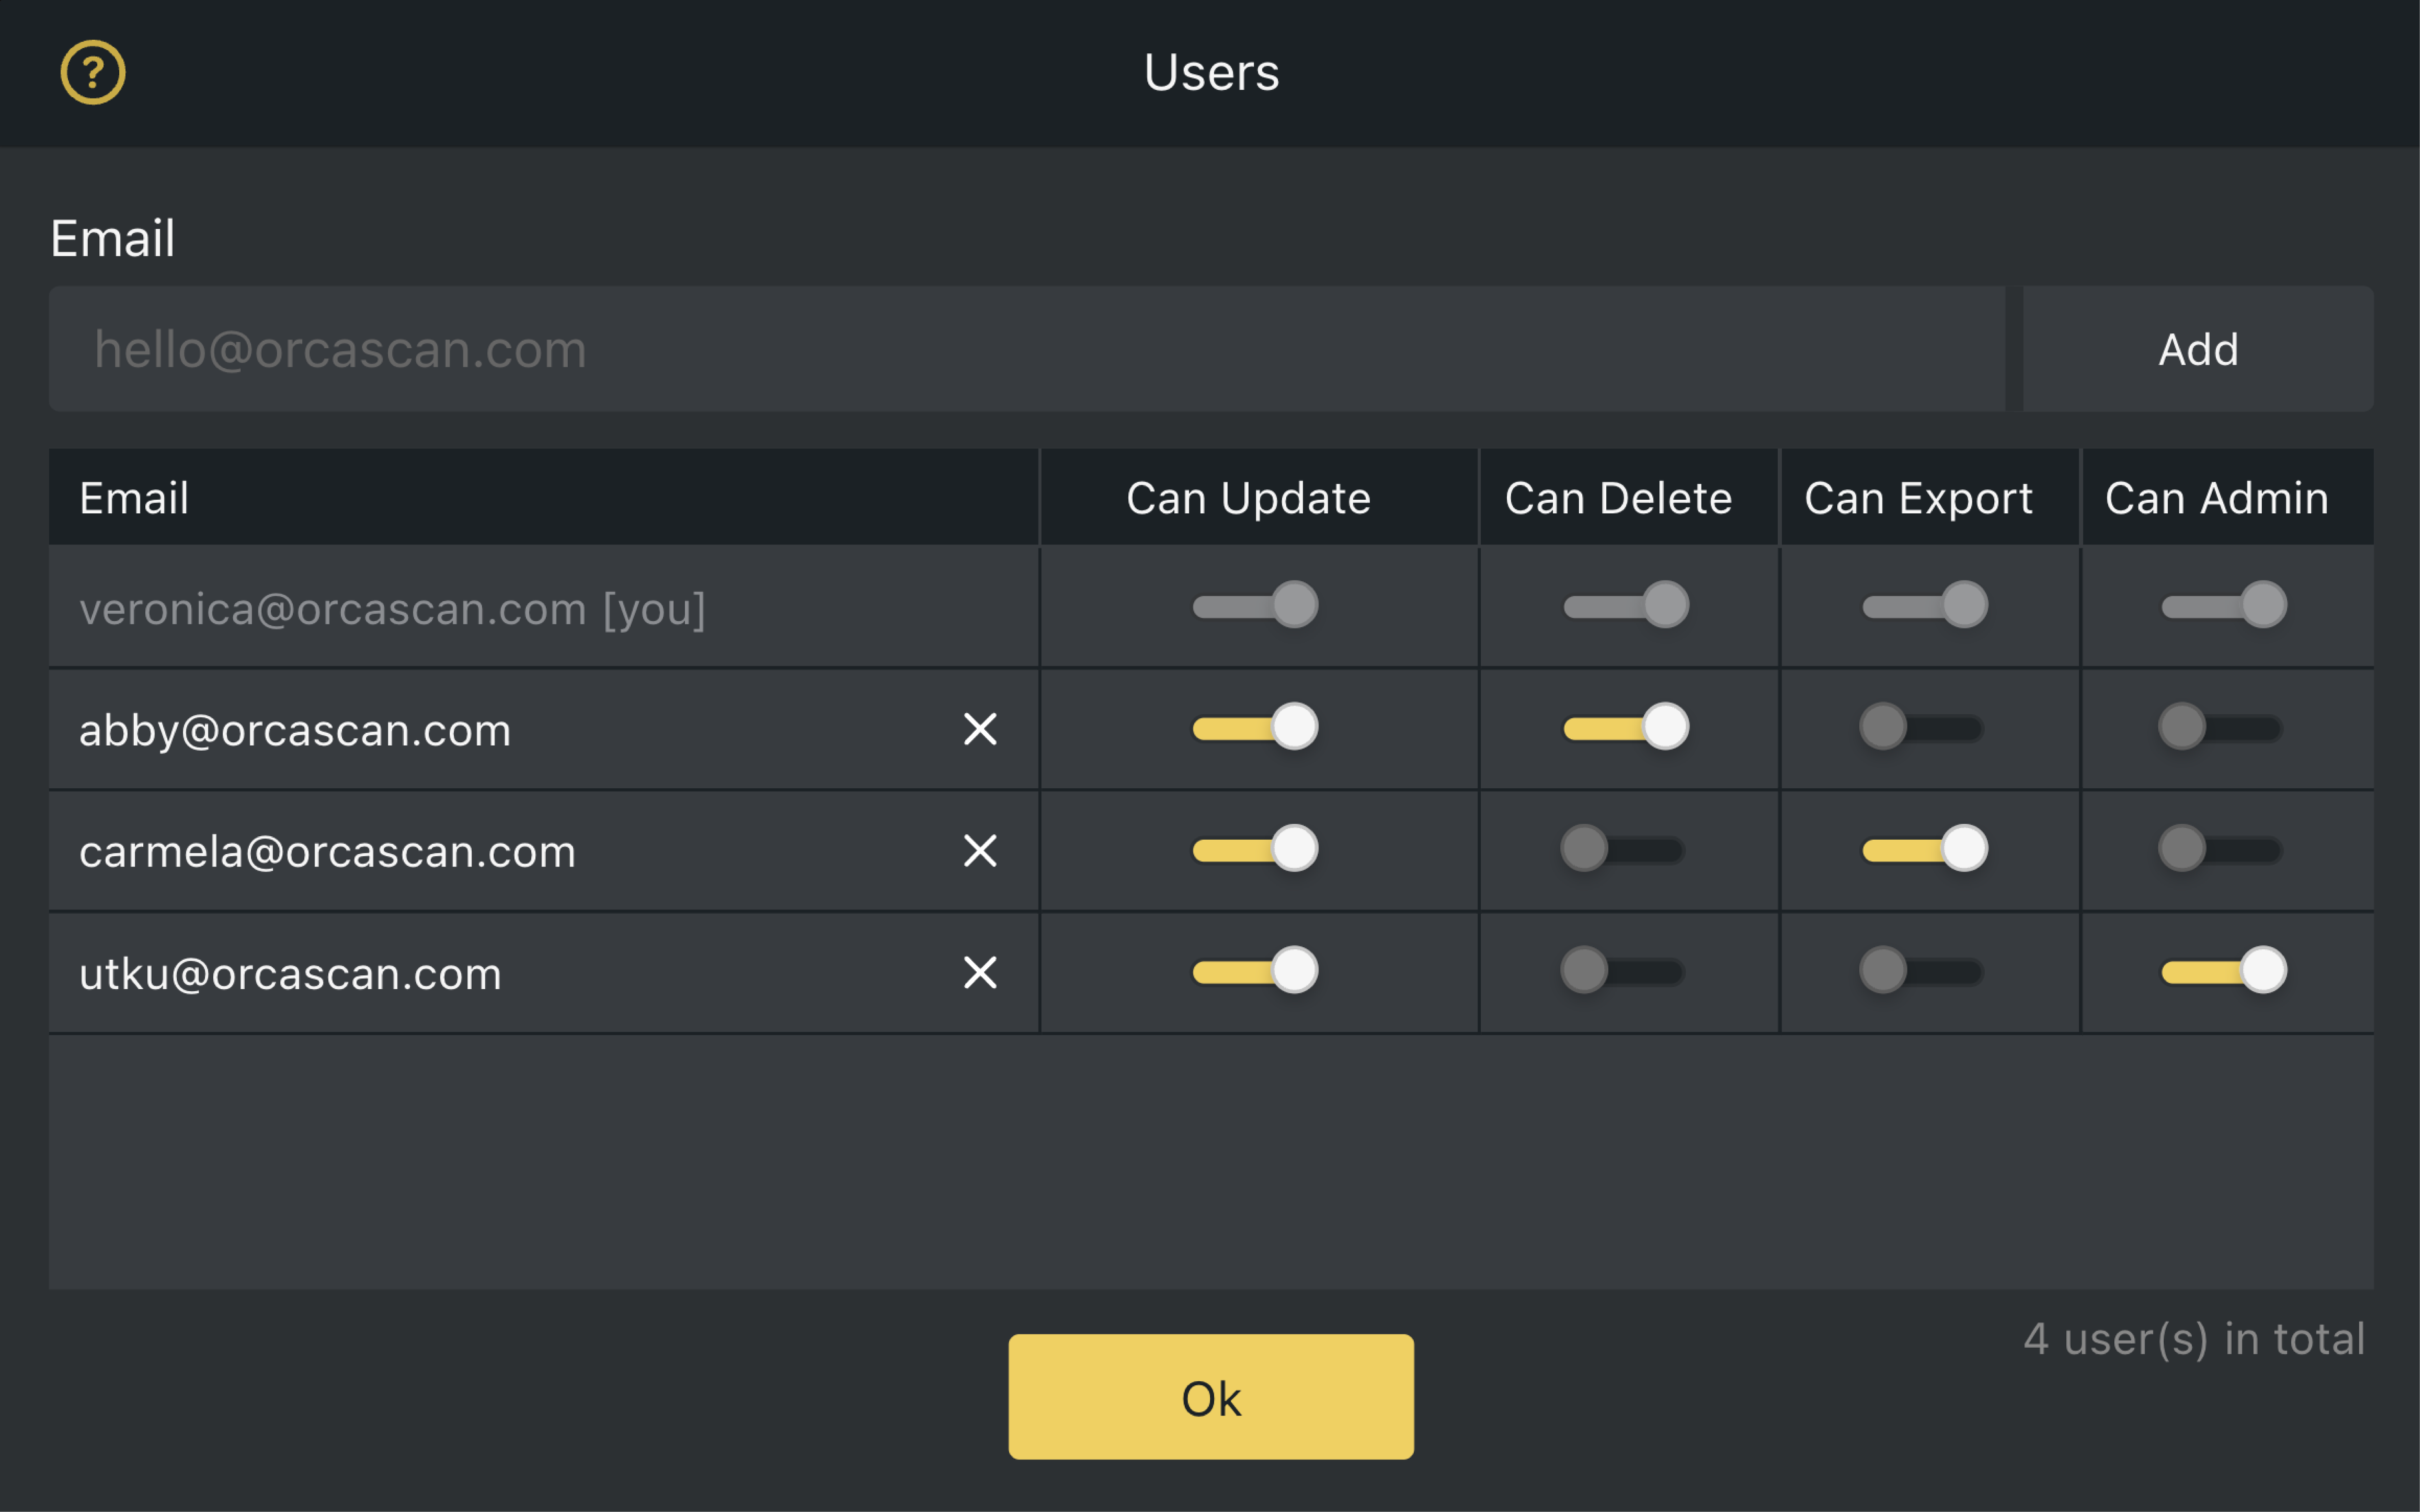The image size is (2420, 1512).
Task: Enable Can Admin for abby@orcascan.com
Action: (x=2222, y=727)
